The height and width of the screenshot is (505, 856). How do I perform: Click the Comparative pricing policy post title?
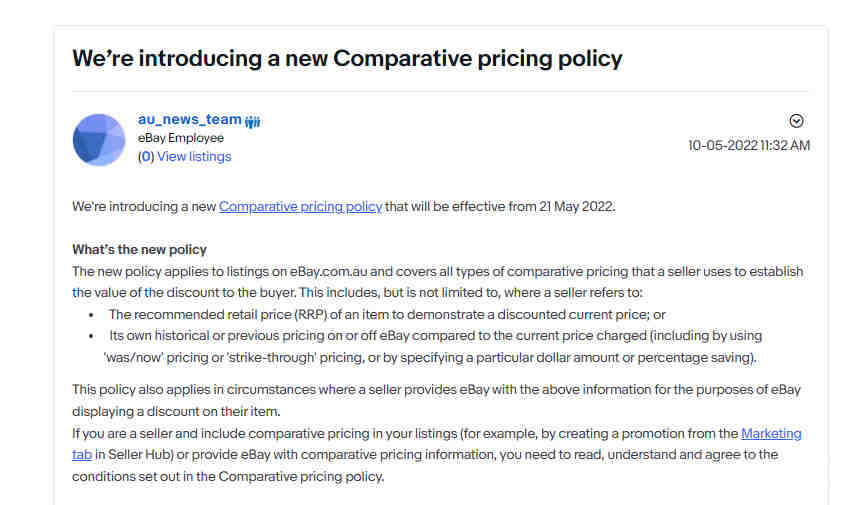(347, 59)
